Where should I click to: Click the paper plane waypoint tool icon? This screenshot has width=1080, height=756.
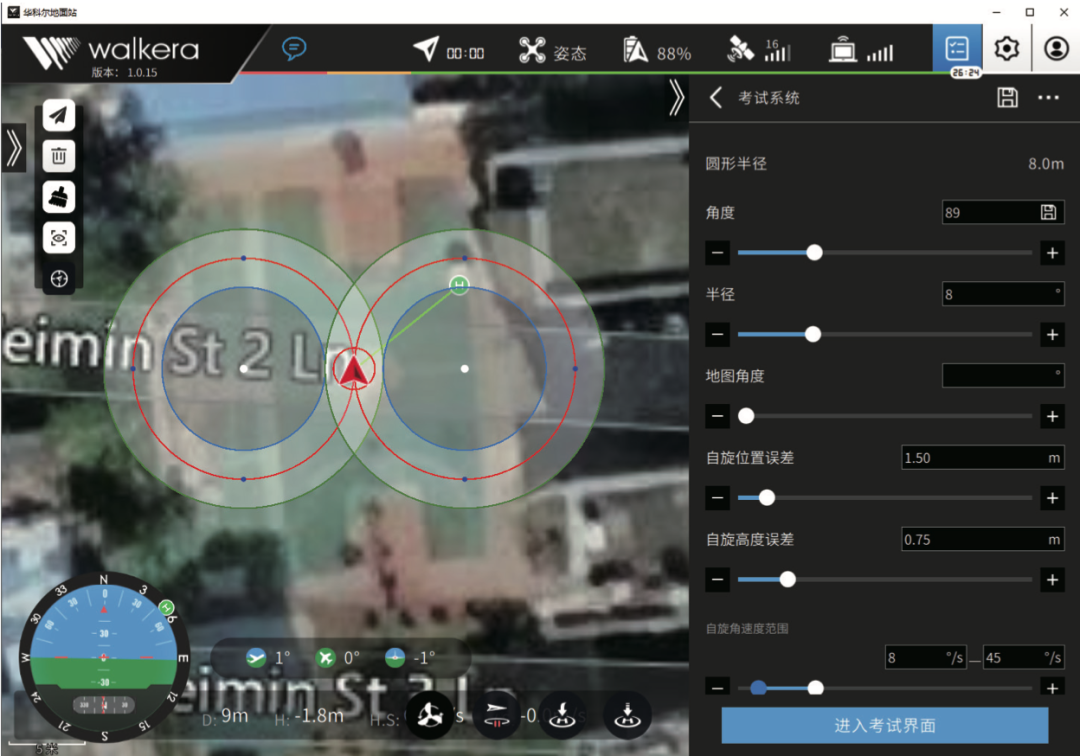[x=59, y=116]
